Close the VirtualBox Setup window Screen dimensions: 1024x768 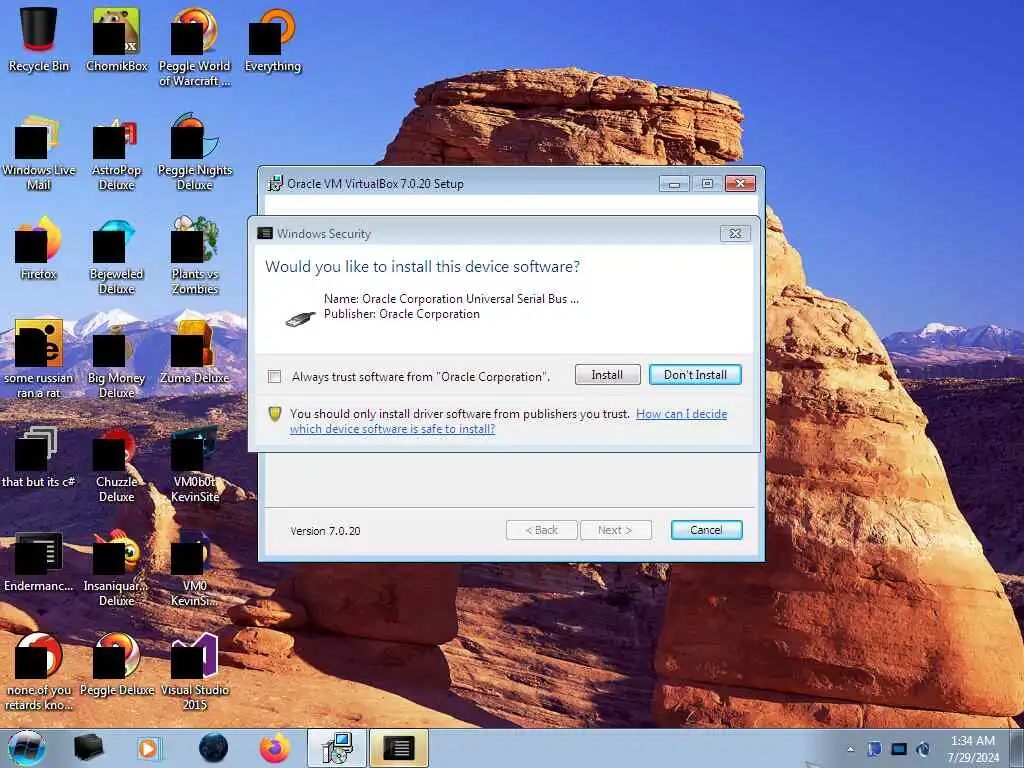coord(741,184)
